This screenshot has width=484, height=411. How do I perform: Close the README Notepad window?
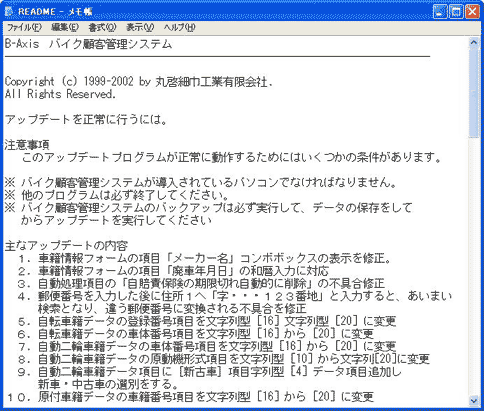(x=472, y=12)
